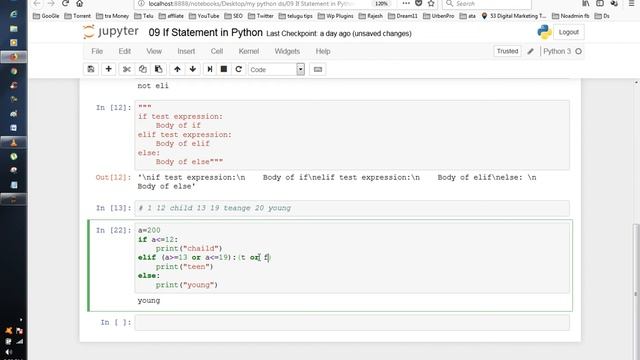The width and height of the screenshot is (640, 360).
Task: Restart the kernel with the circular arrow icon
Action: pos(239,69)
